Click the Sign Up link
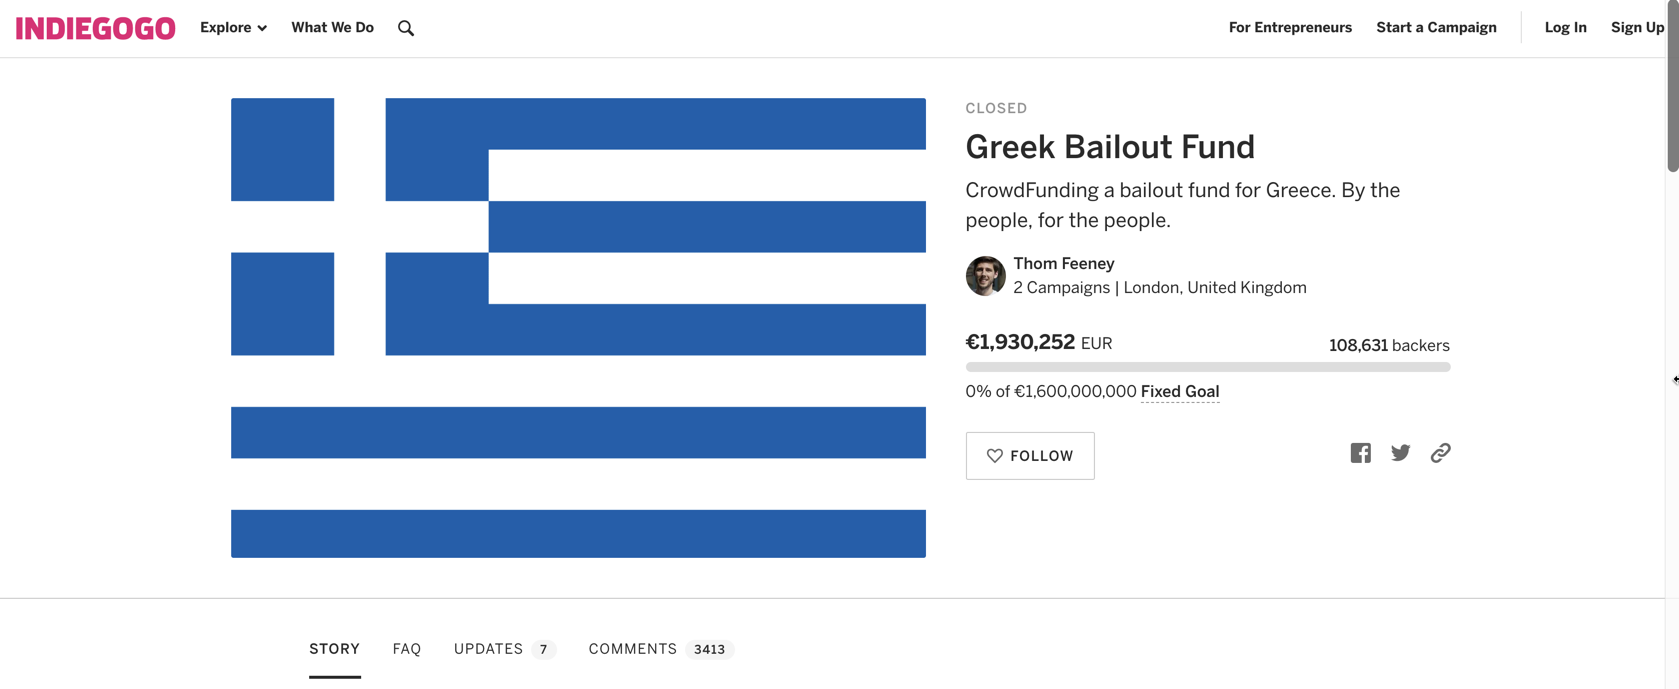This screenshot has width=1679, height=689. click(1637, 28)
